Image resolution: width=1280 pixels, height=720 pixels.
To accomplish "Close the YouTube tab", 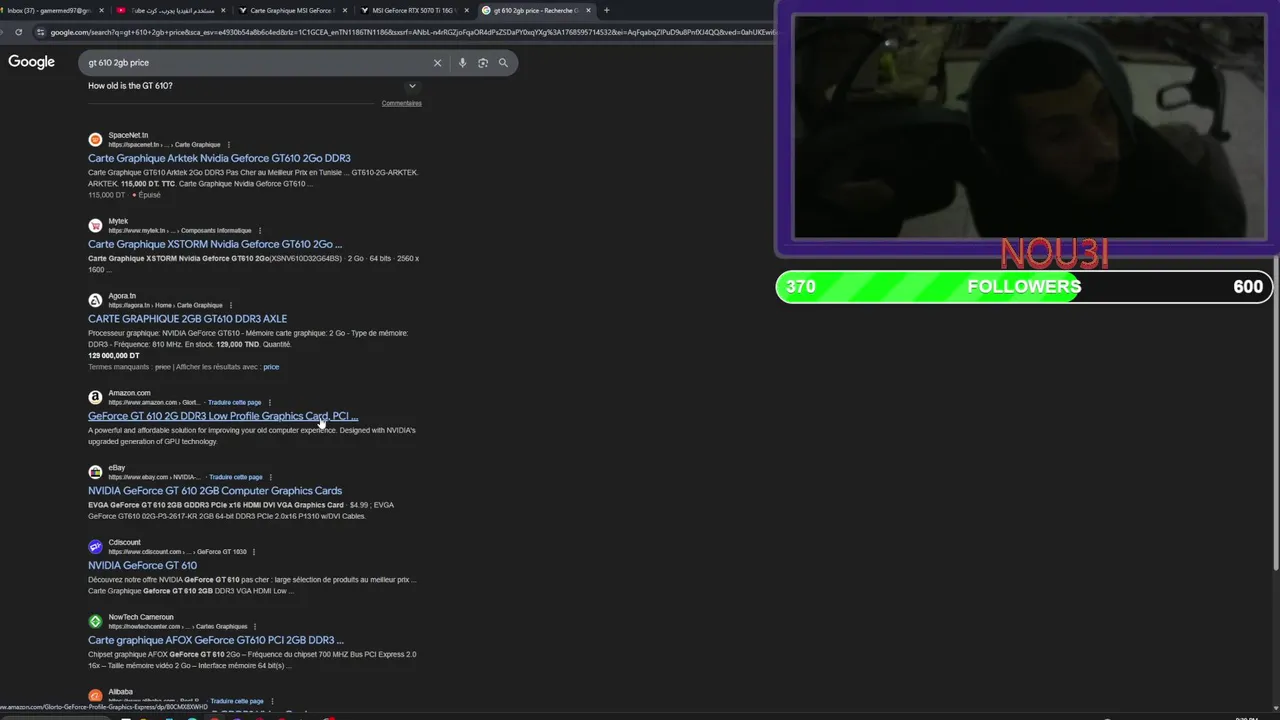I will [x=223, y=10].
